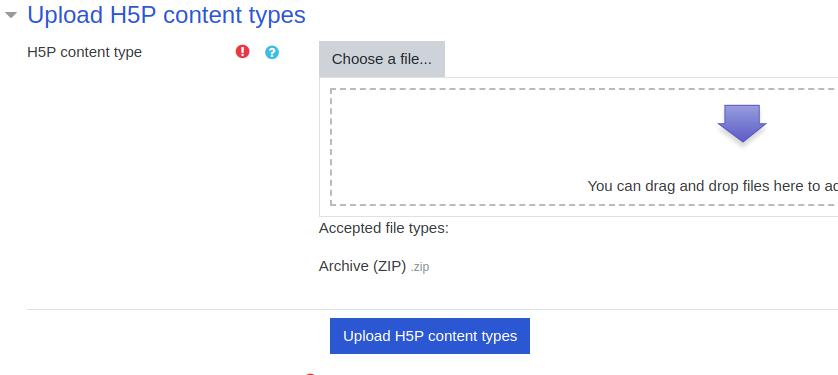Open the Upload H5P content types heading link

(166, 15)
